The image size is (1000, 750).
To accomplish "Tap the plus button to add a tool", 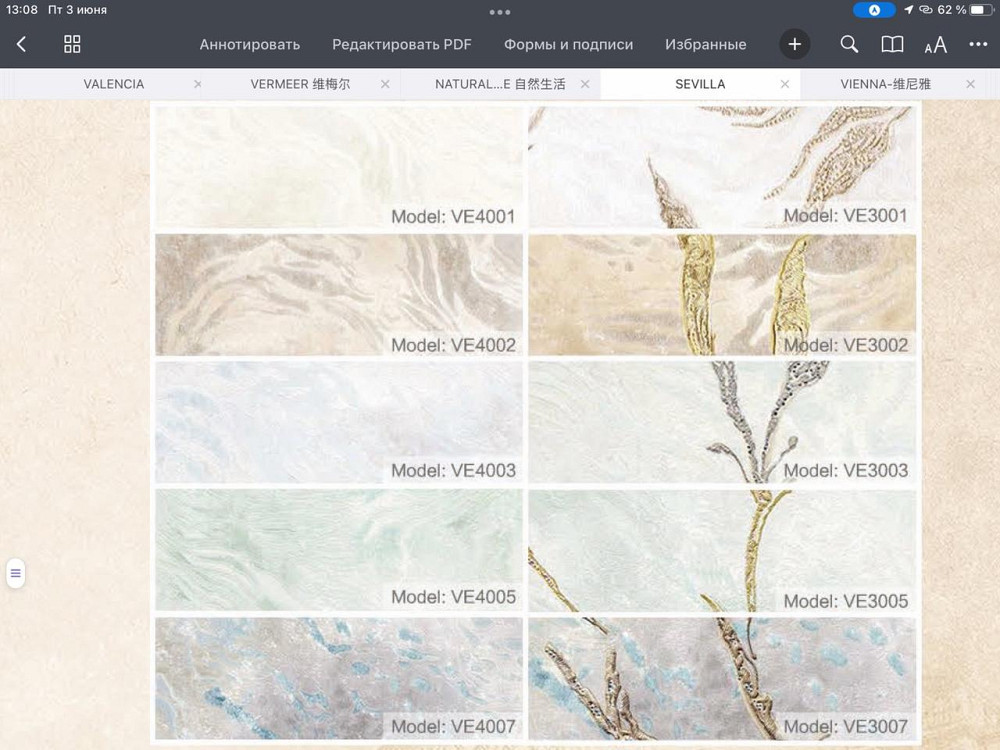I will click(795, 44).
